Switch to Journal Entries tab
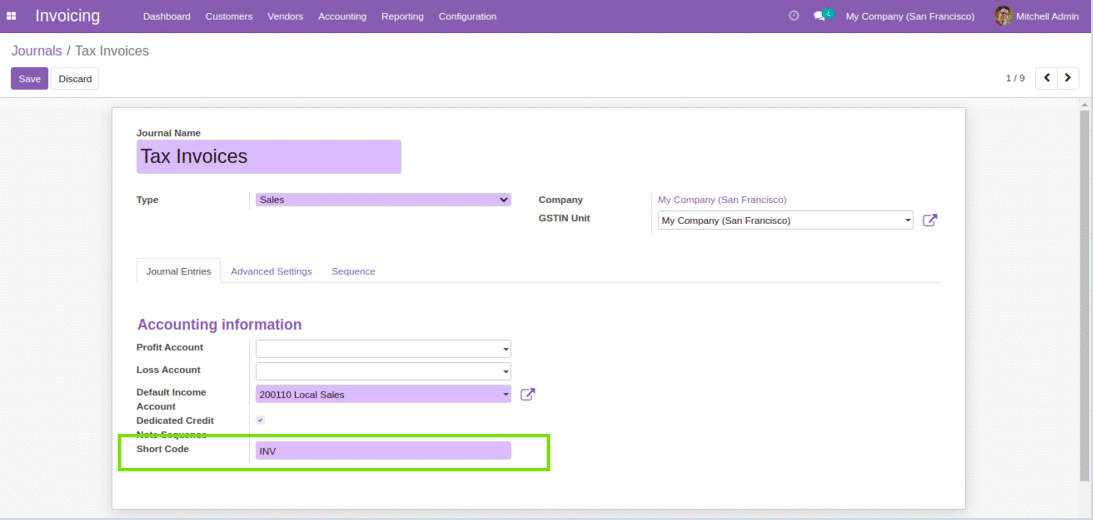 tap(178, 271)
